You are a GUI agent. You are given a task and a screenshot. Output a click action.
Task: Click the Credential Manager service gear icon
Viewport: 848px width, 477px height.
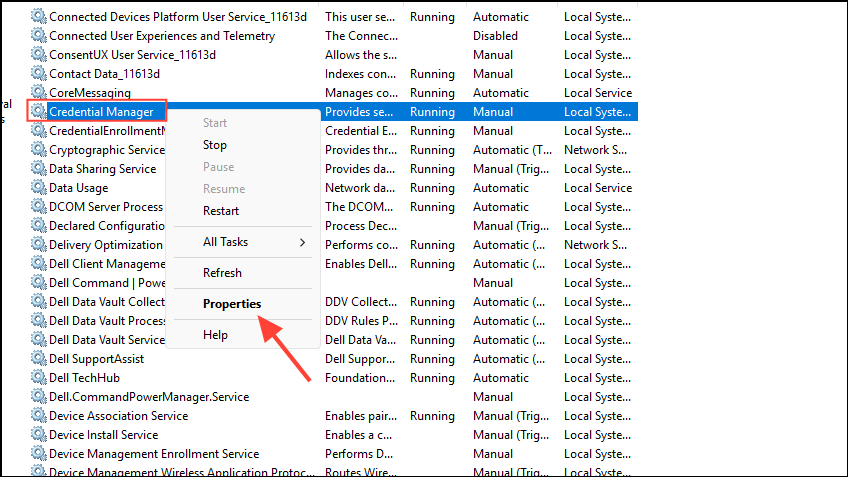[39, 112]
